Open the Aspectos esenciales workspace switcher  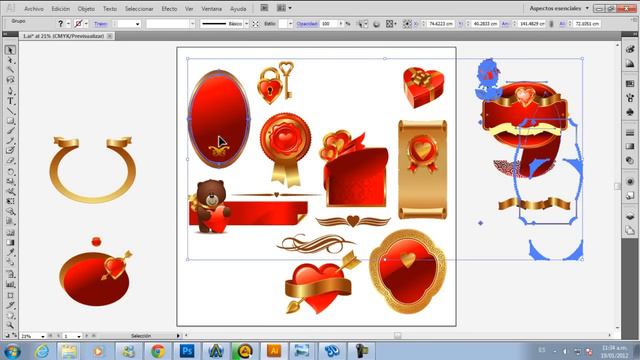559,8
